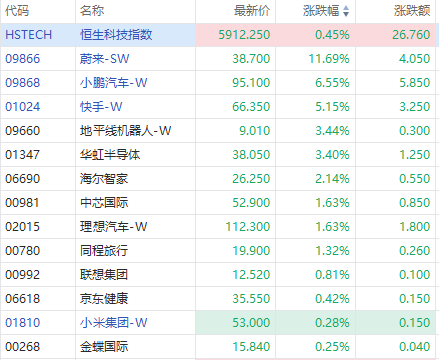Select the 金蝶国际 row

tap(218, 347)
